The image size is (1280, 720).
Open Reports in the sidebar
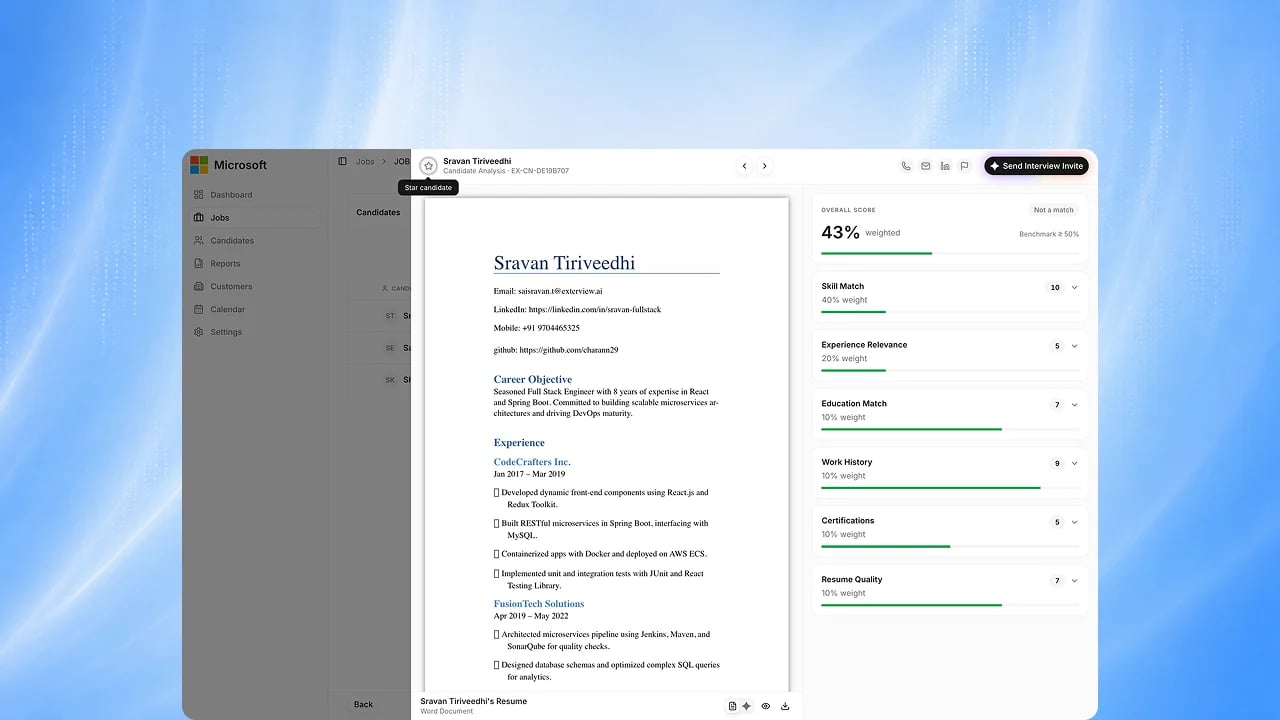256,264
